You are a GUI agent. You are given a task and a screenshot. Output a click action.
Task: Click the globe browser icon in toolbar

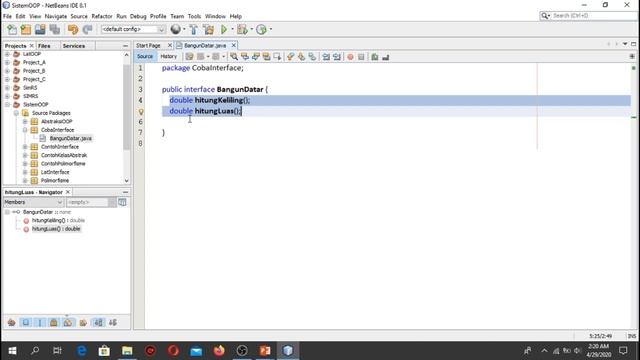click(176, 29)
